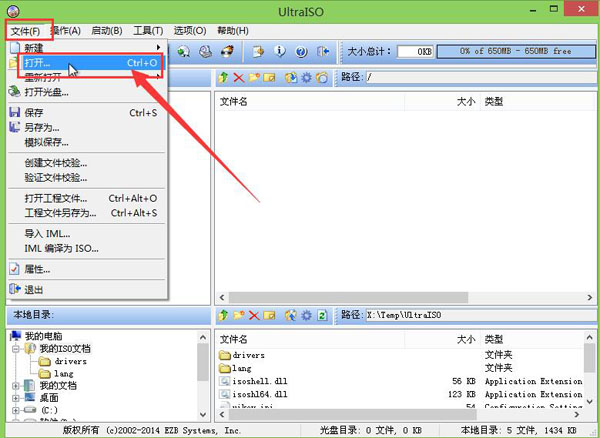Open the 工具(T) menu
600x438 pixels.
click(148, 31)
